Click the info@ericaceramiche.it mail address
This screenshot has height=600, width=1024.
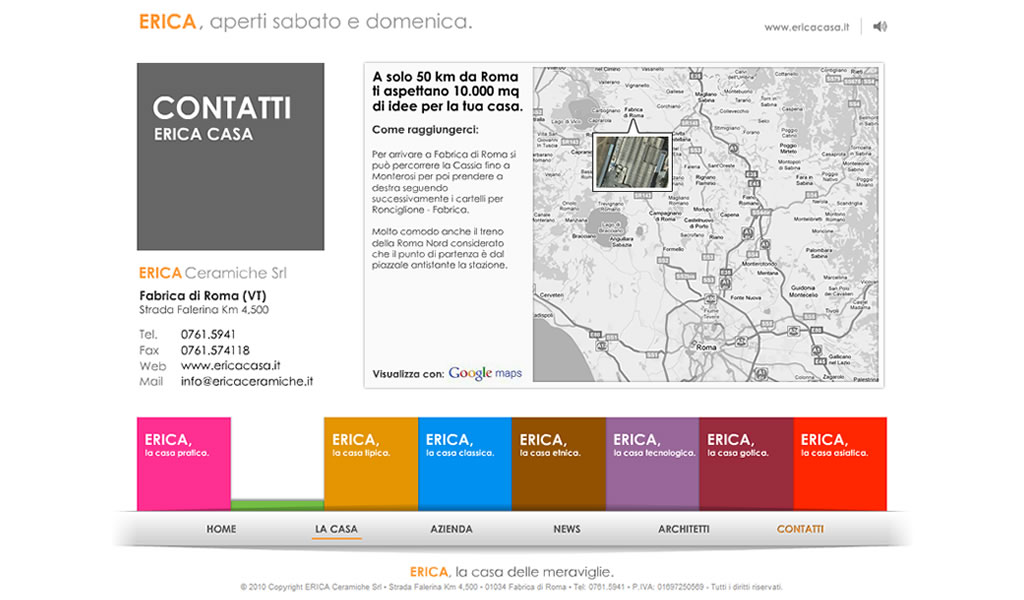click(x=247, y=381)
